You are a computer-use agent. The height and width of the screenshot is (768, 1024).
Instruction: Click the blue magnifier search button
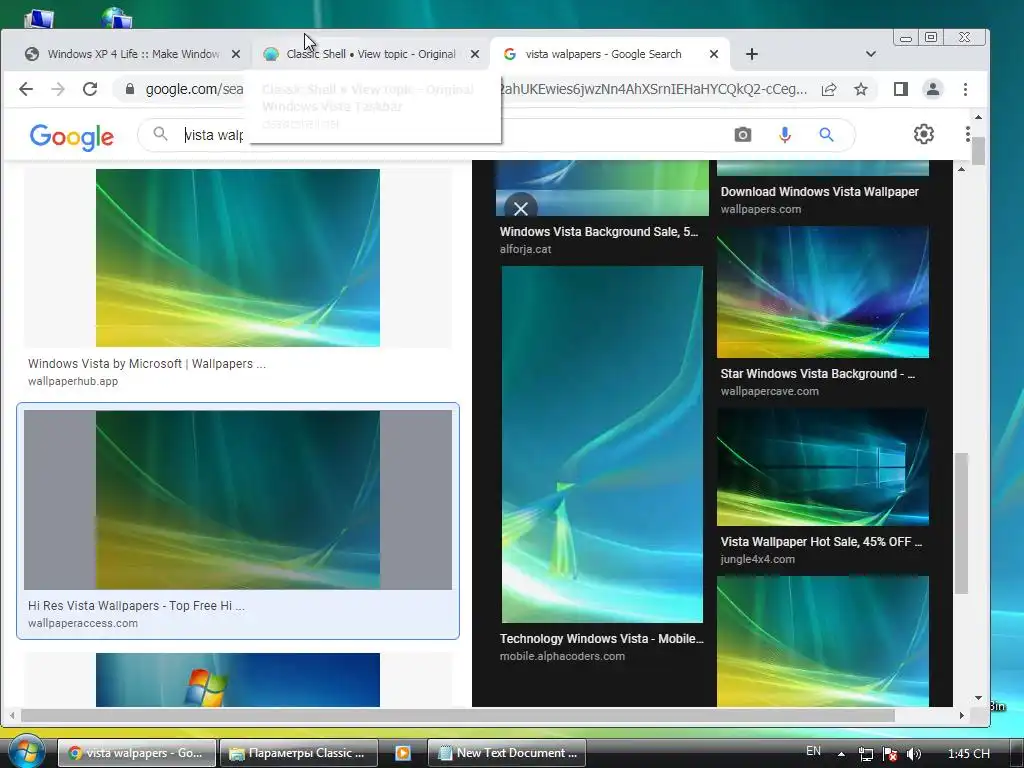coord(826,135)
